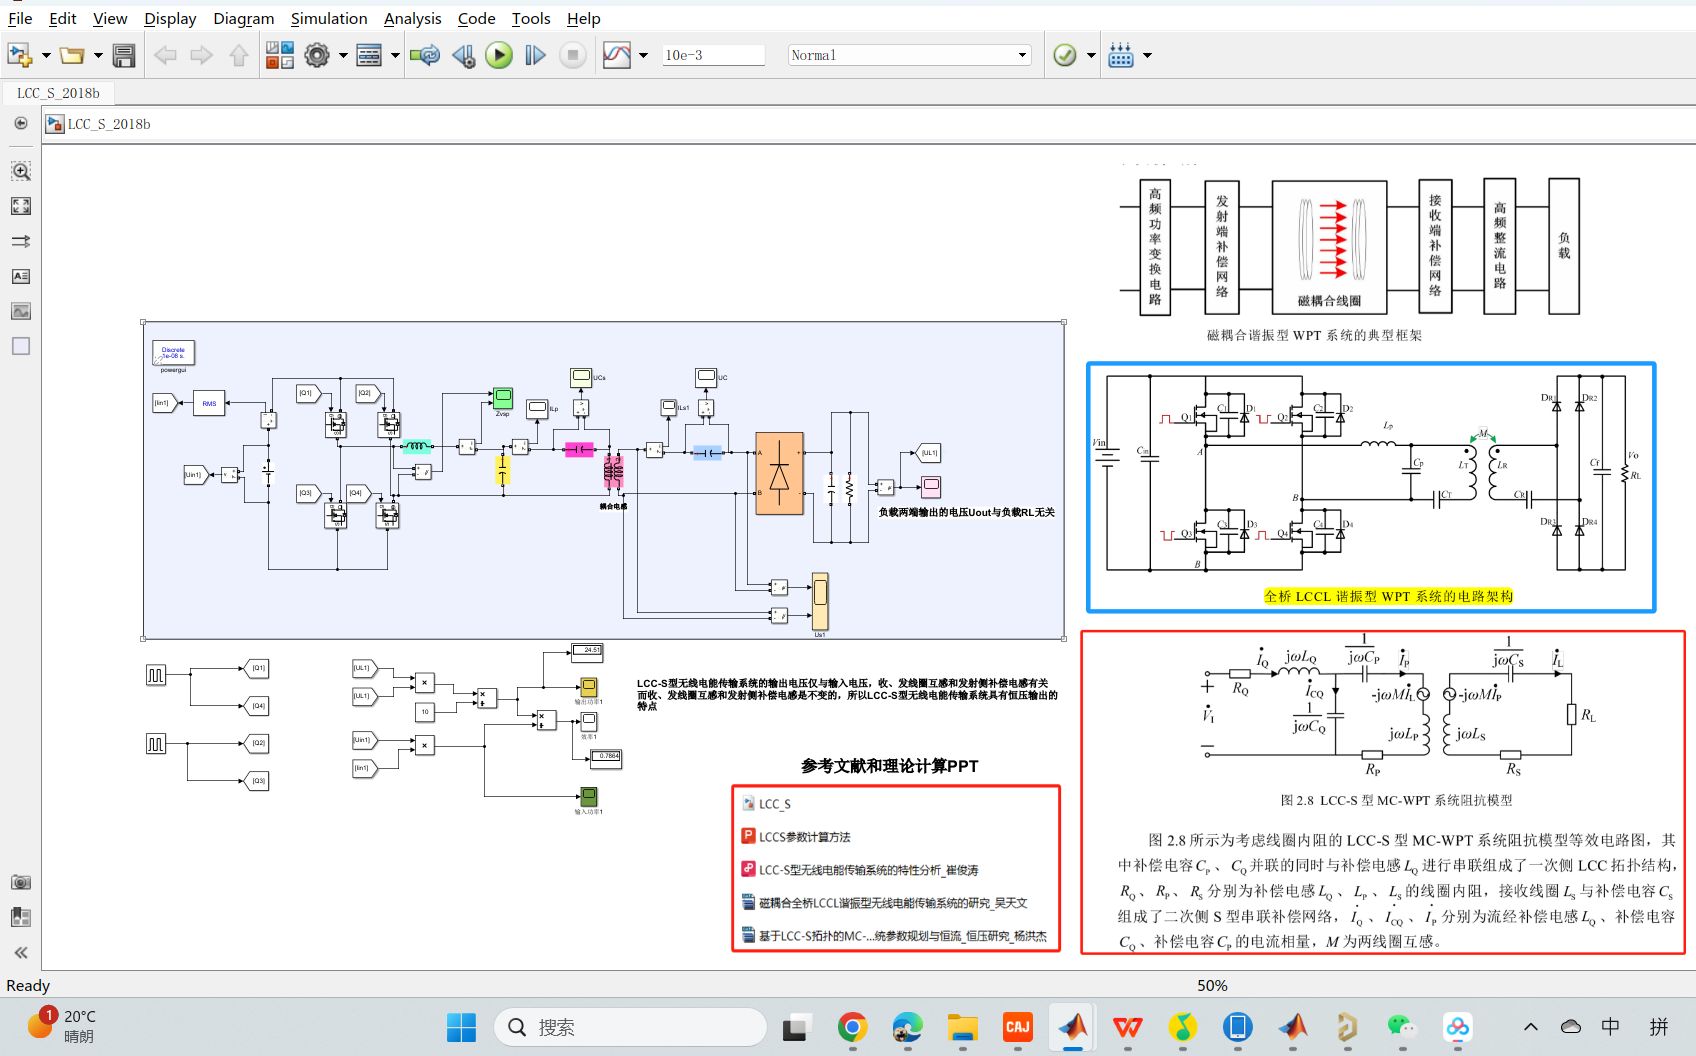Open Model Configuration Parameters gear icon
The height and width of the screenshot is (1056, 1696).
[317, 55]
